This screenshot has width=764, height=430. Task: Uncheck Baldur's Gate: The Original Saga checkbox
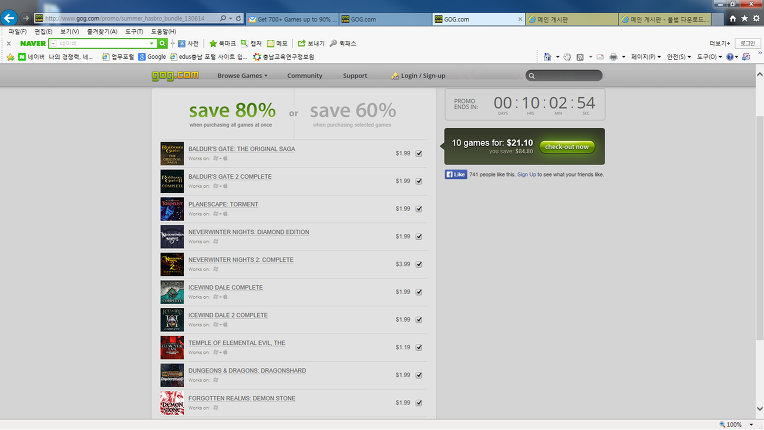[419, 153]
